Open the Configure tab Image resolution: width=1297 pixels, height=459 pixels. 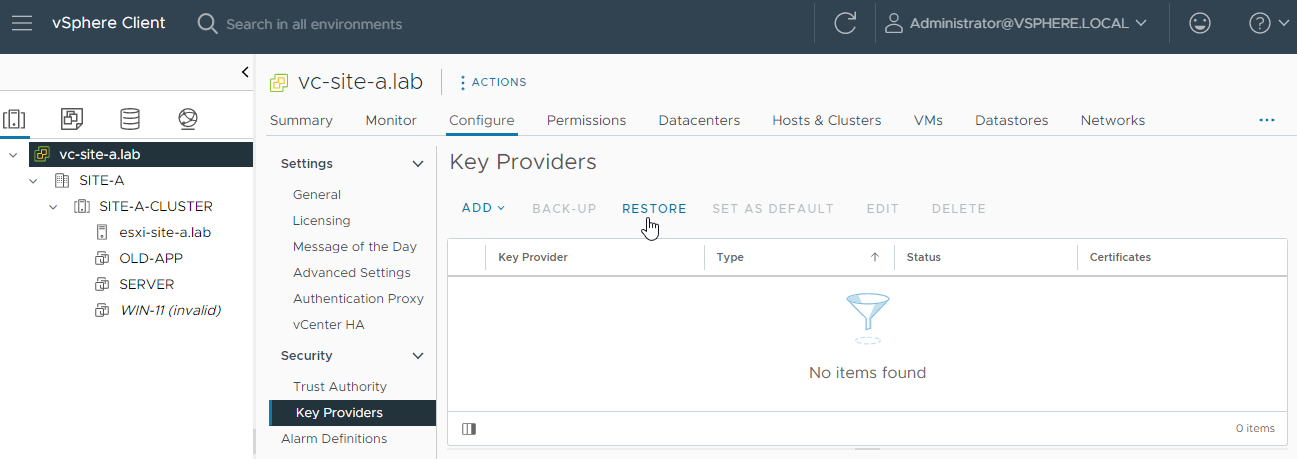point(482,120)
